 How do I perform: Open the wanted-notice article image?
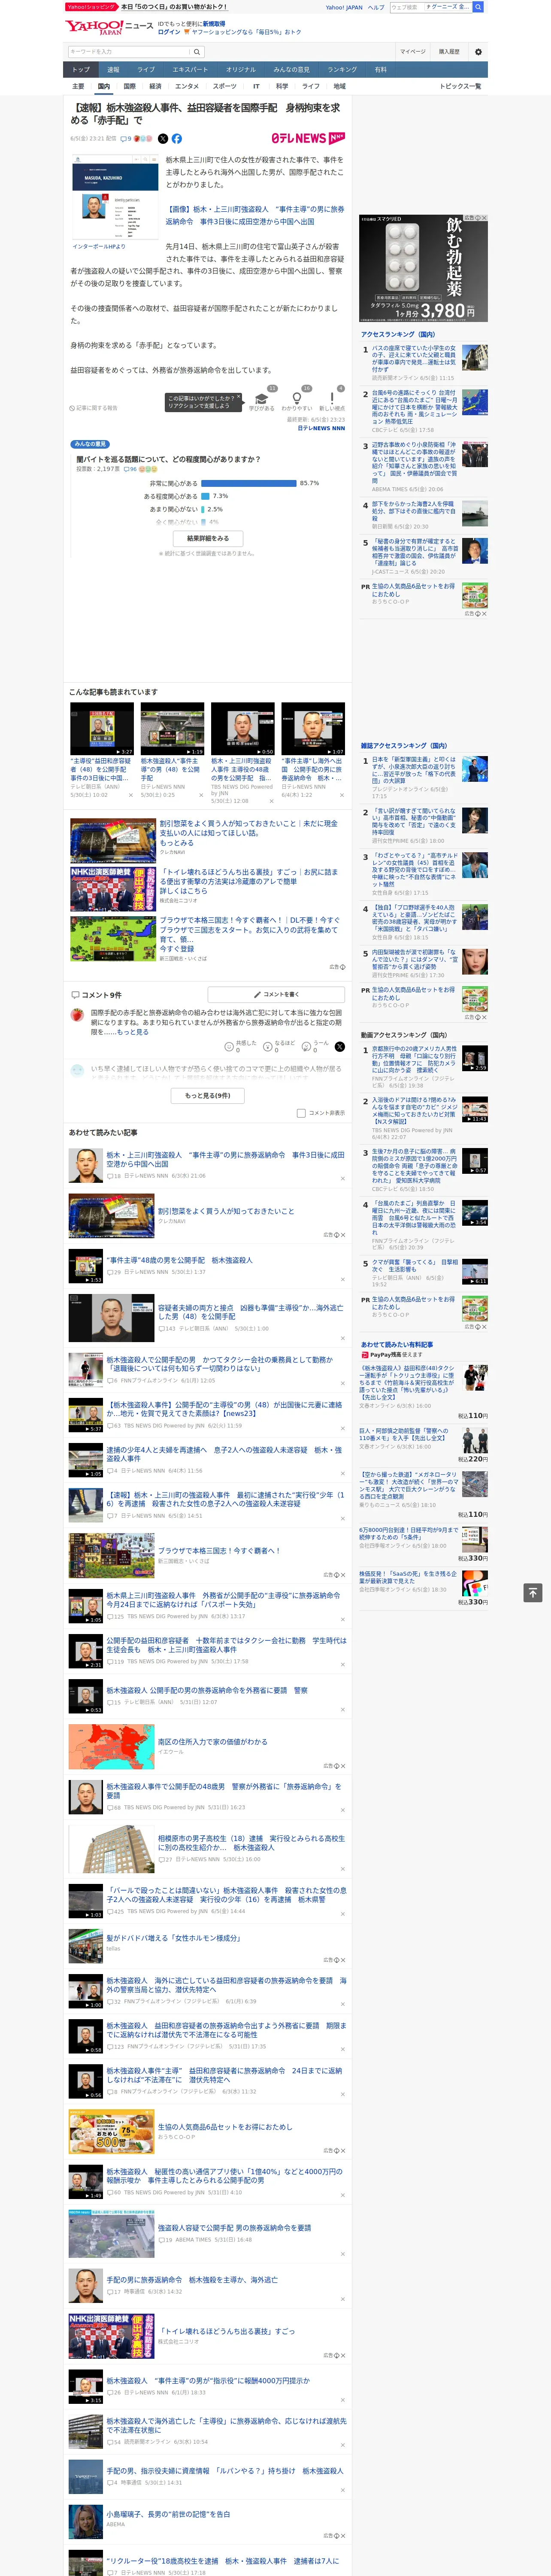pos(115,198)
